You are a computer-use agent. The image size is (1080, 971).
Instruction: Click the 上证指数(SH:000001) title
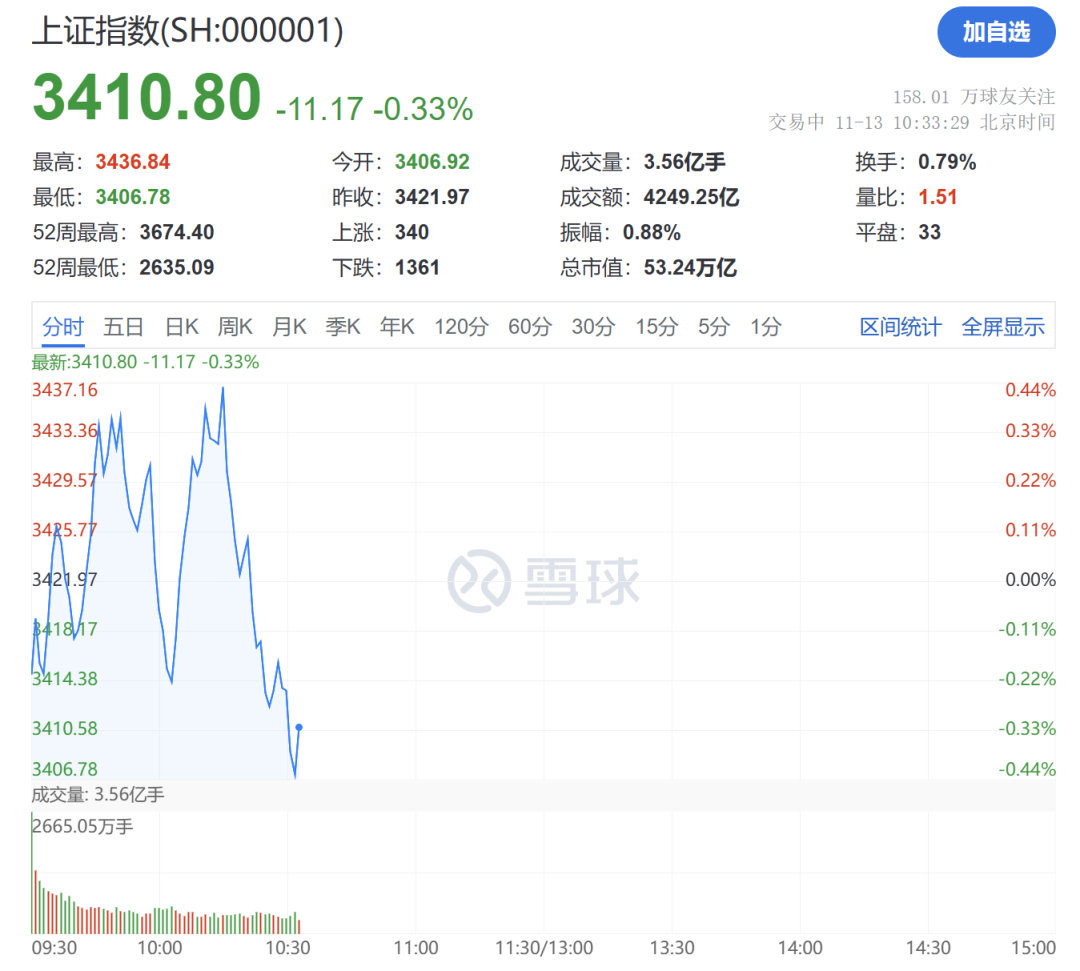click(188, 31)
